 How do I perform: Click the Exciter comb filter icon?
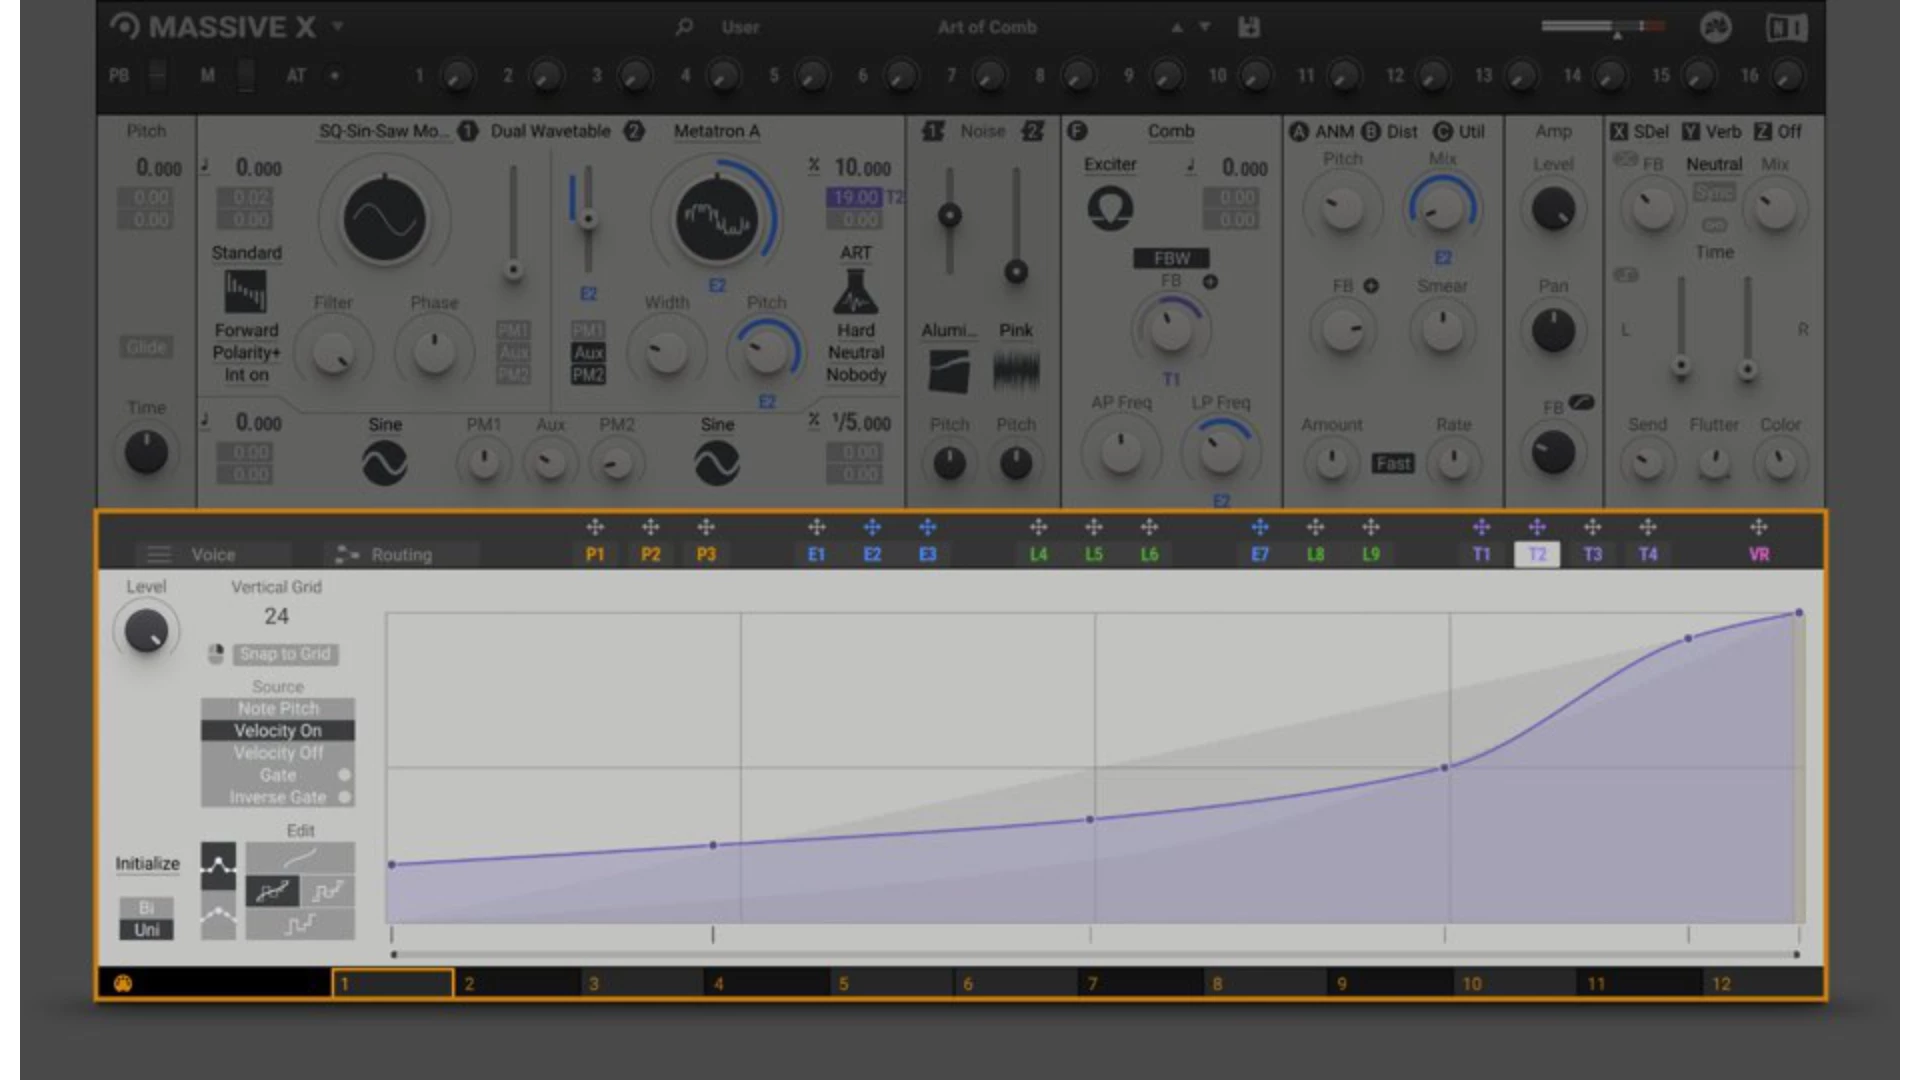[x=1110, y=208]
